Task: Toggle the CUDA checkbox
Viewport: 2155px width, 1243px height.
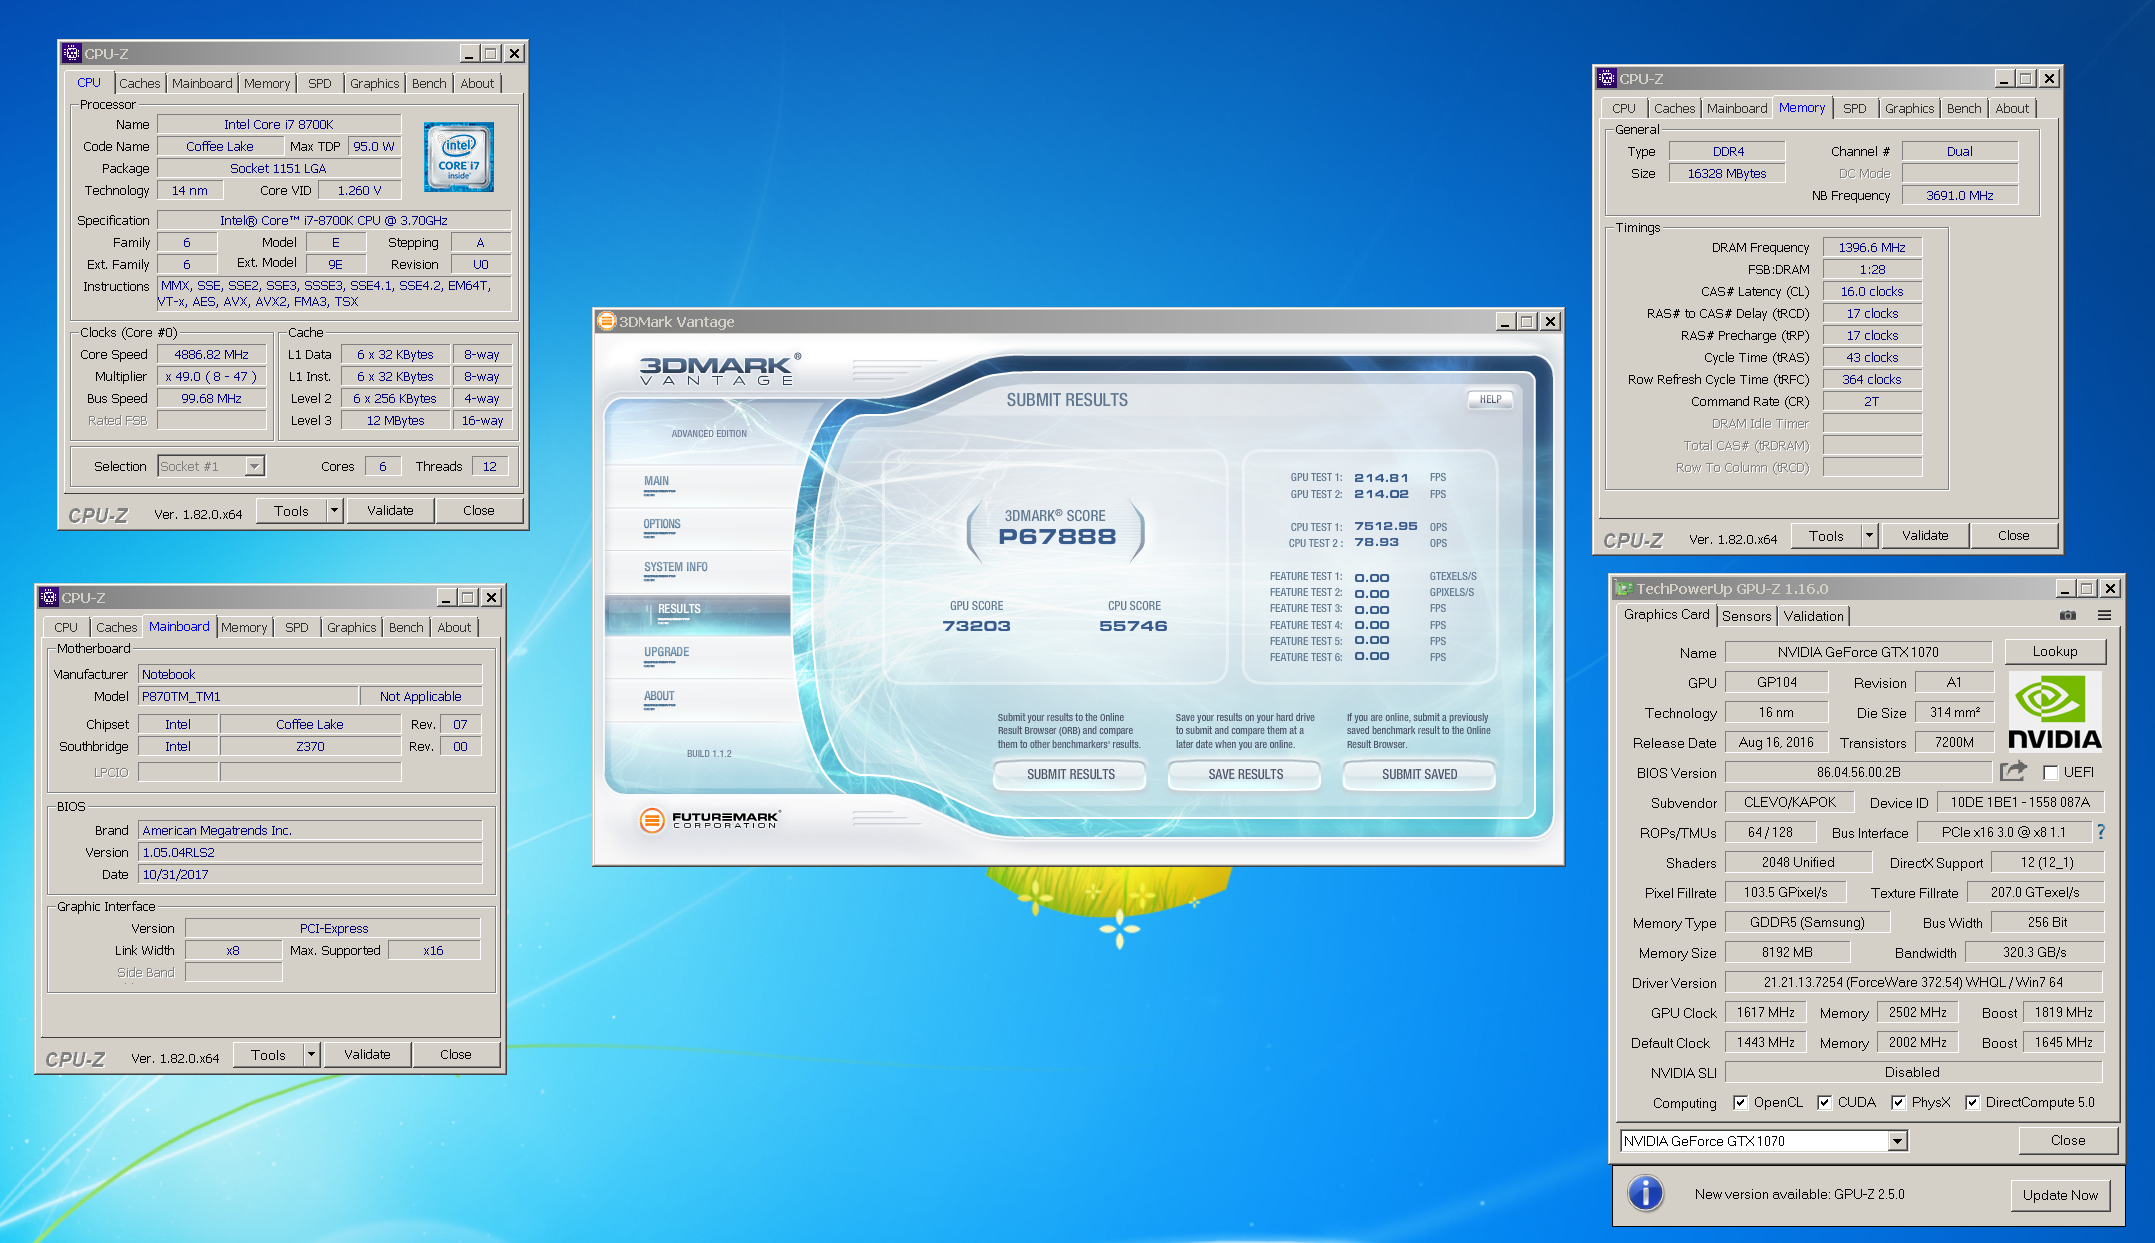Action: (1824, 1102)
